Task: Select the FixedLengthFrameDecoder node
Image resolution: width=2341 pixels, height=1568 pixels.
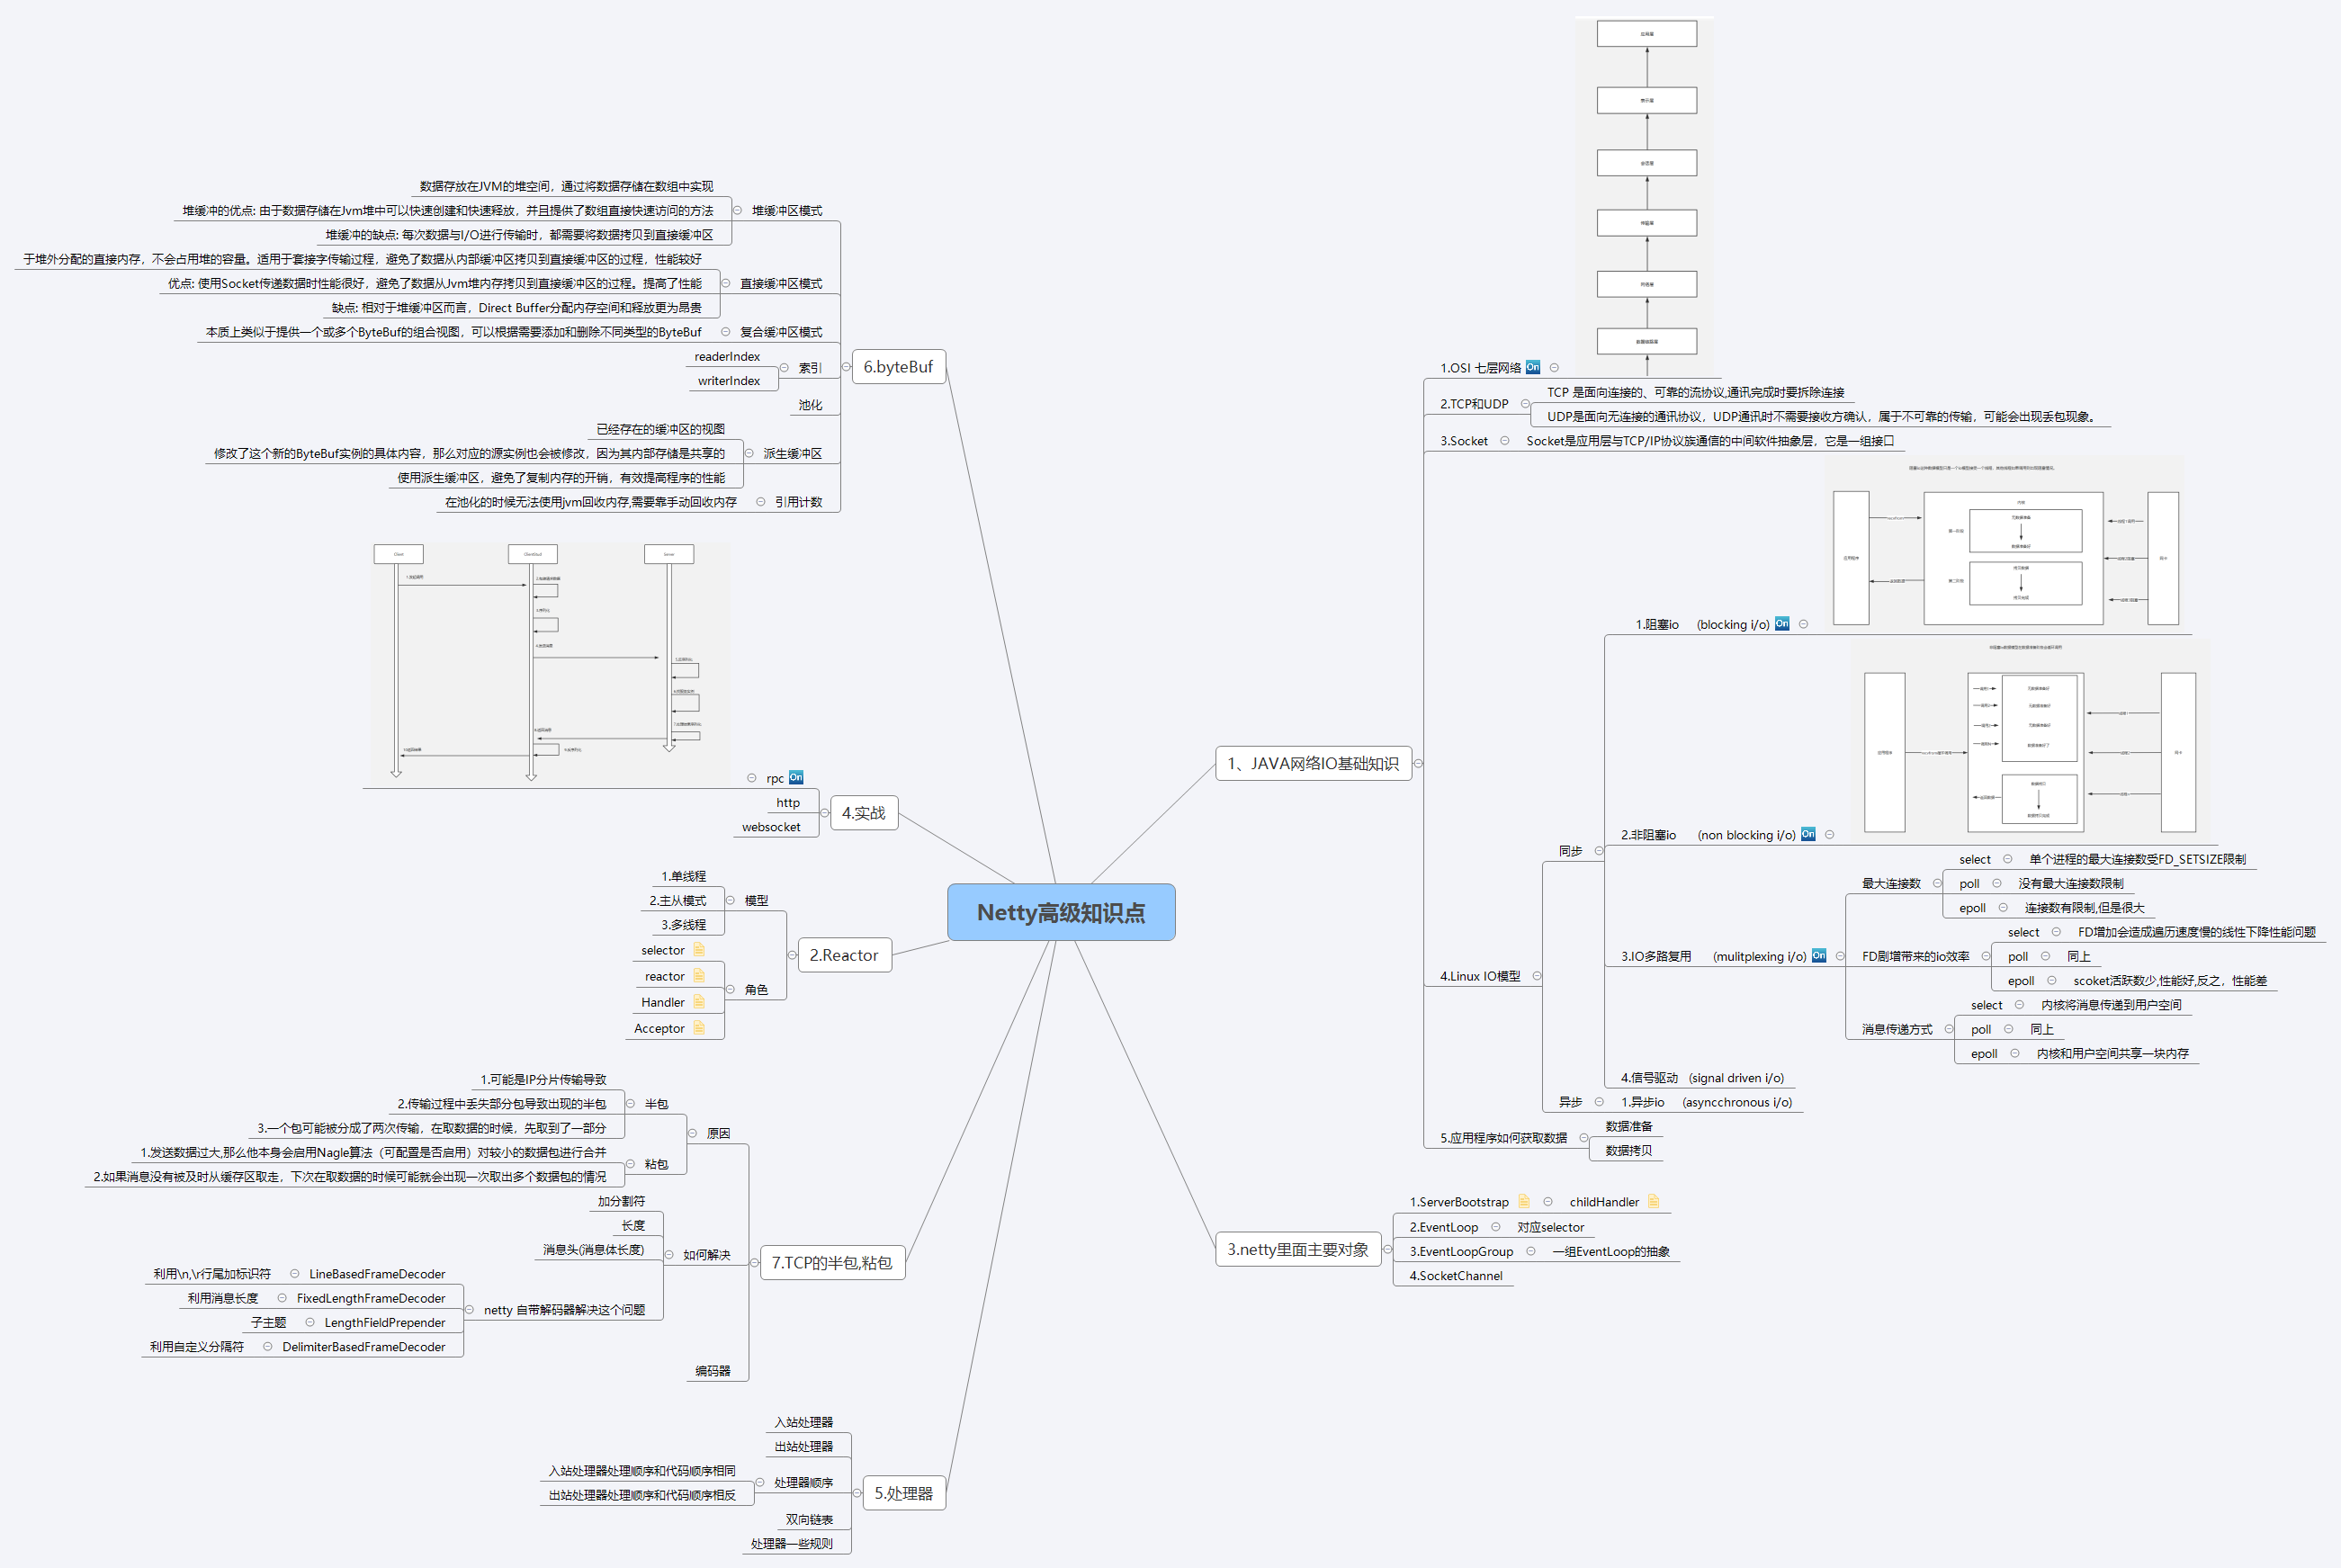Action: [x=371, y=1298]
